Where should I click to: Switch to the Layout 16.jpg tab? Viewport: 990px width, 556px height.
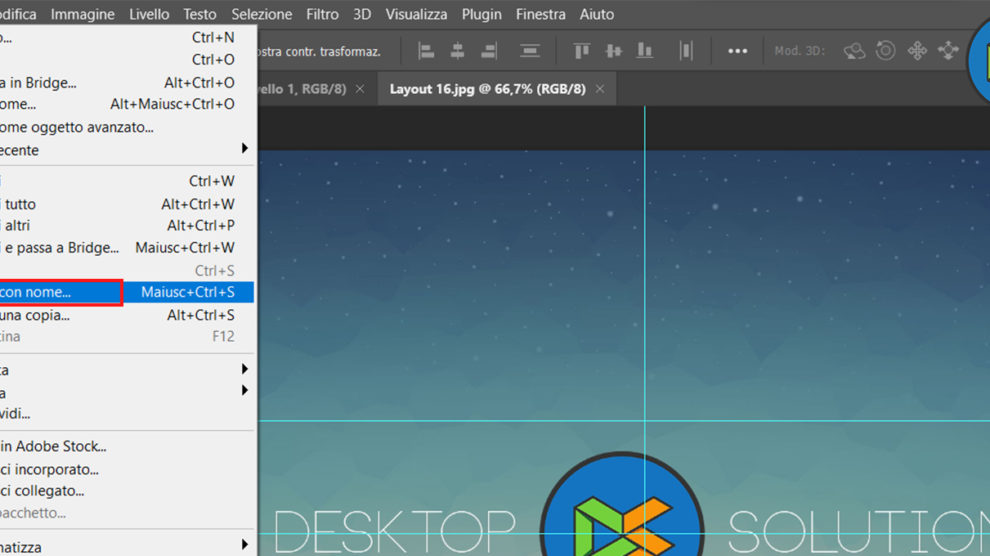(x=486, y=89)
